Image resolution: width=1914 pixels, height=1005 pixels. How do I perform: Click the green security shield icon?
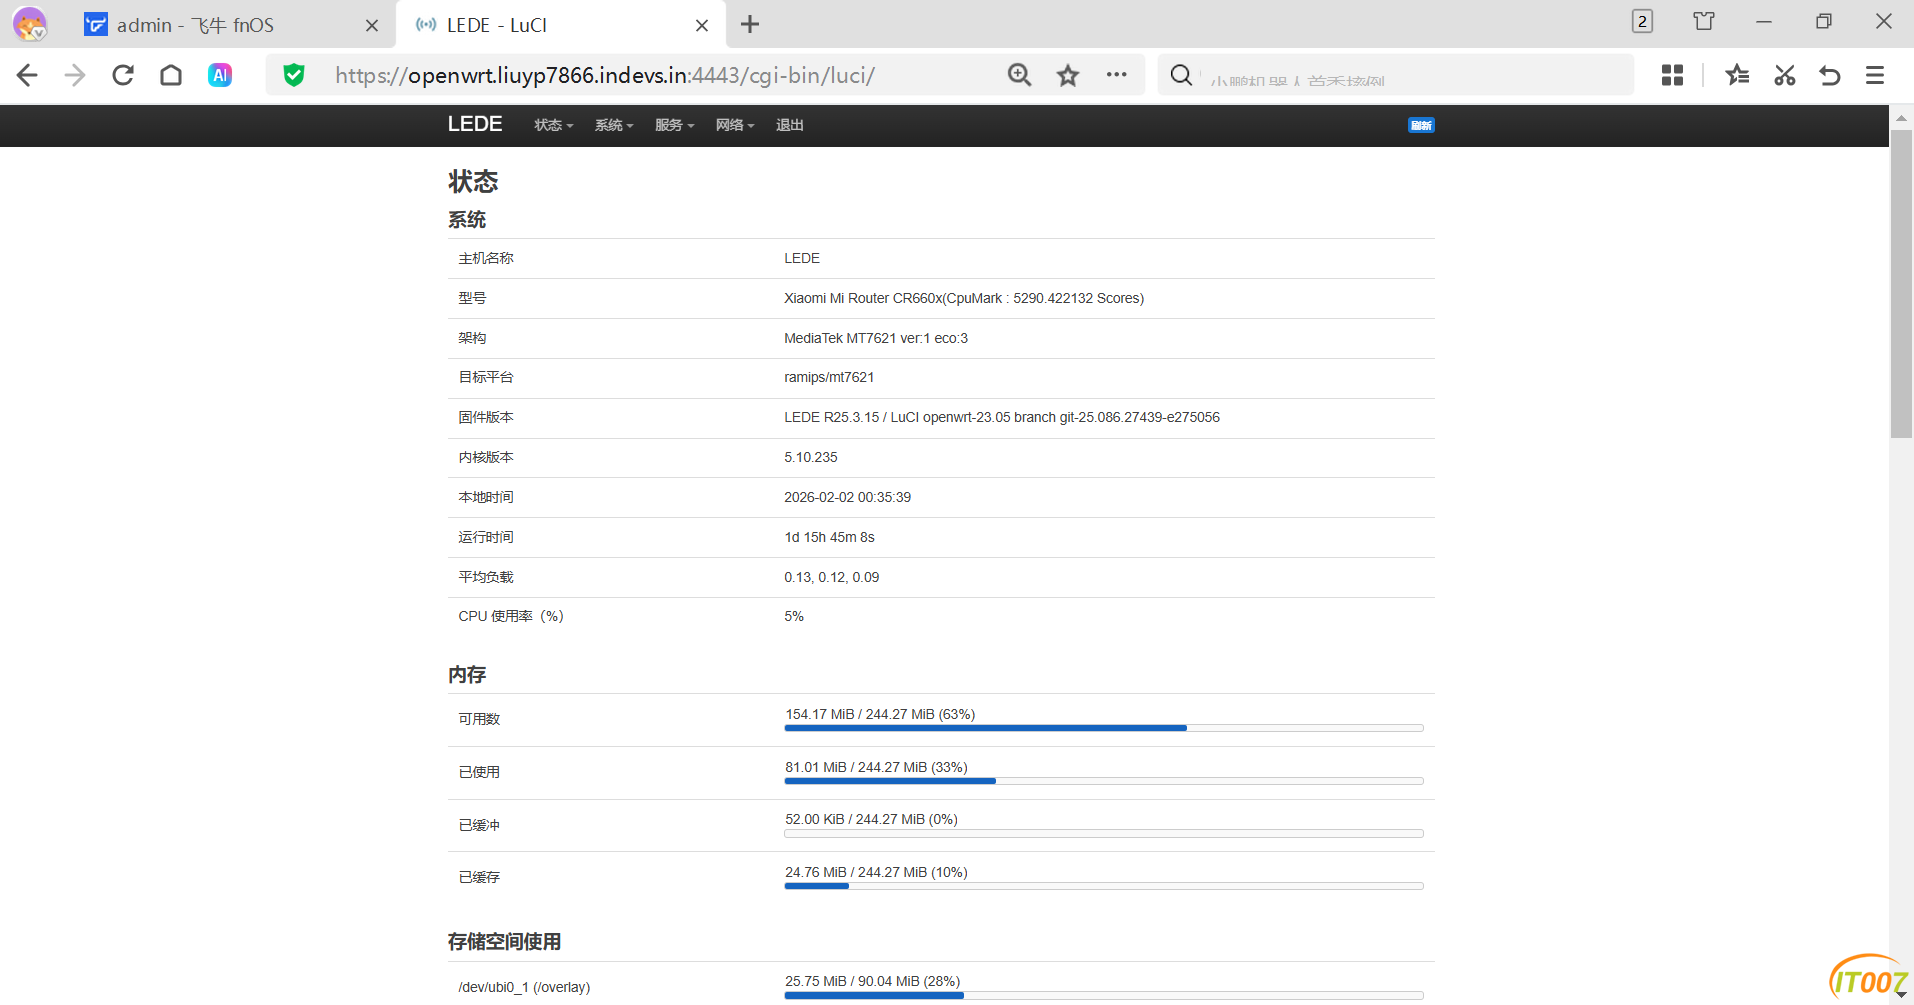tap(293, 75)
